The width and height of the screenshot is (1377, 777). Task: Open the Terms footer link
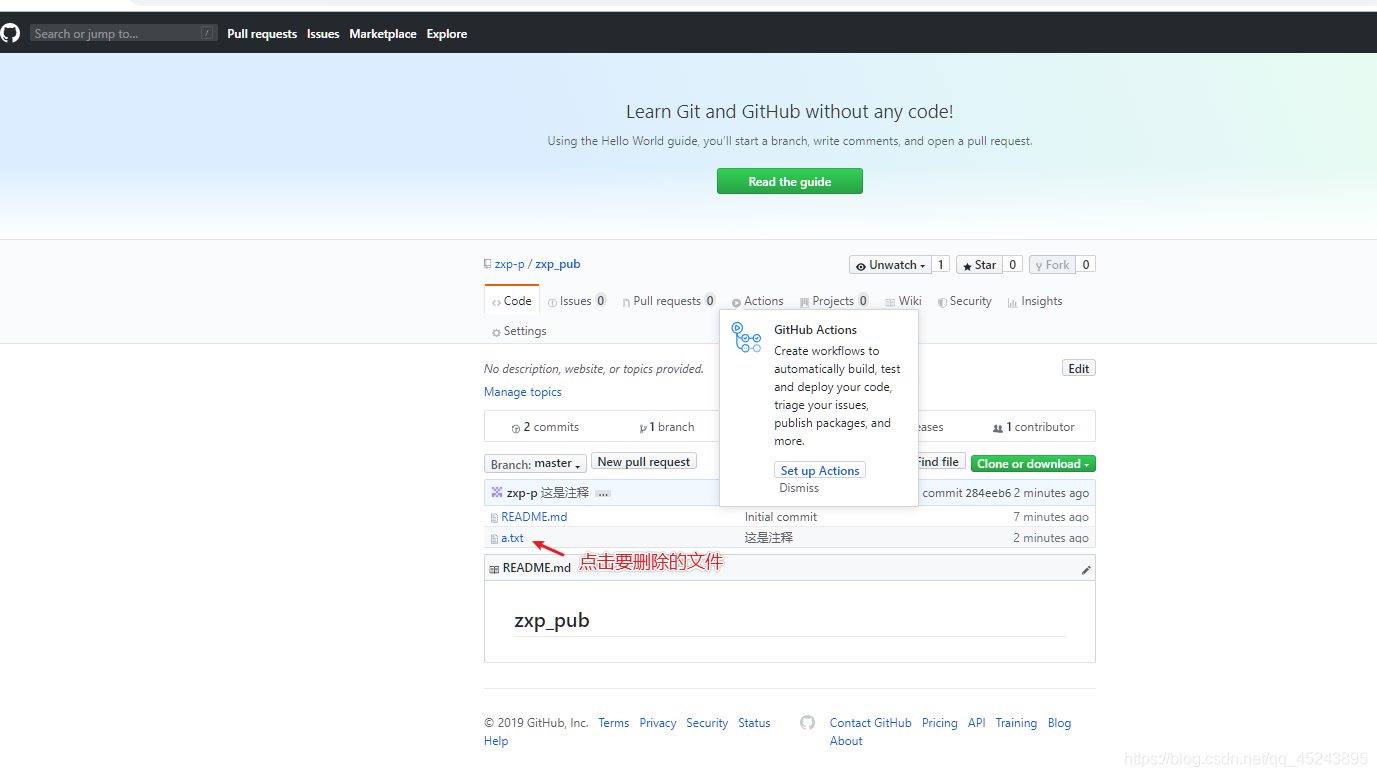[614, 723]
